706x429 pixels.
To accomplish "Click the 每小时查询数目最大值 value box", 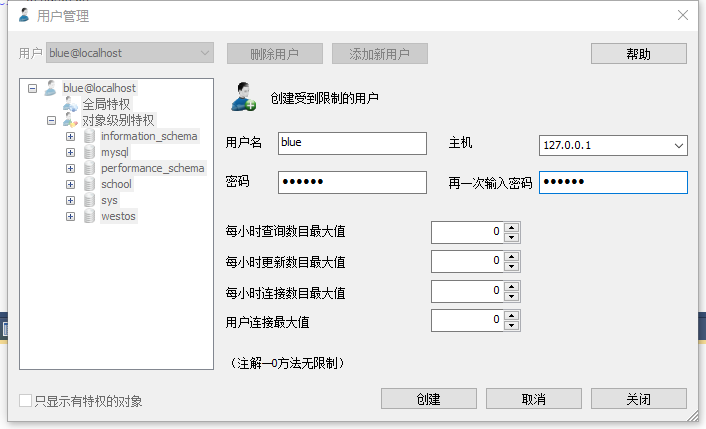I will 467,232.
